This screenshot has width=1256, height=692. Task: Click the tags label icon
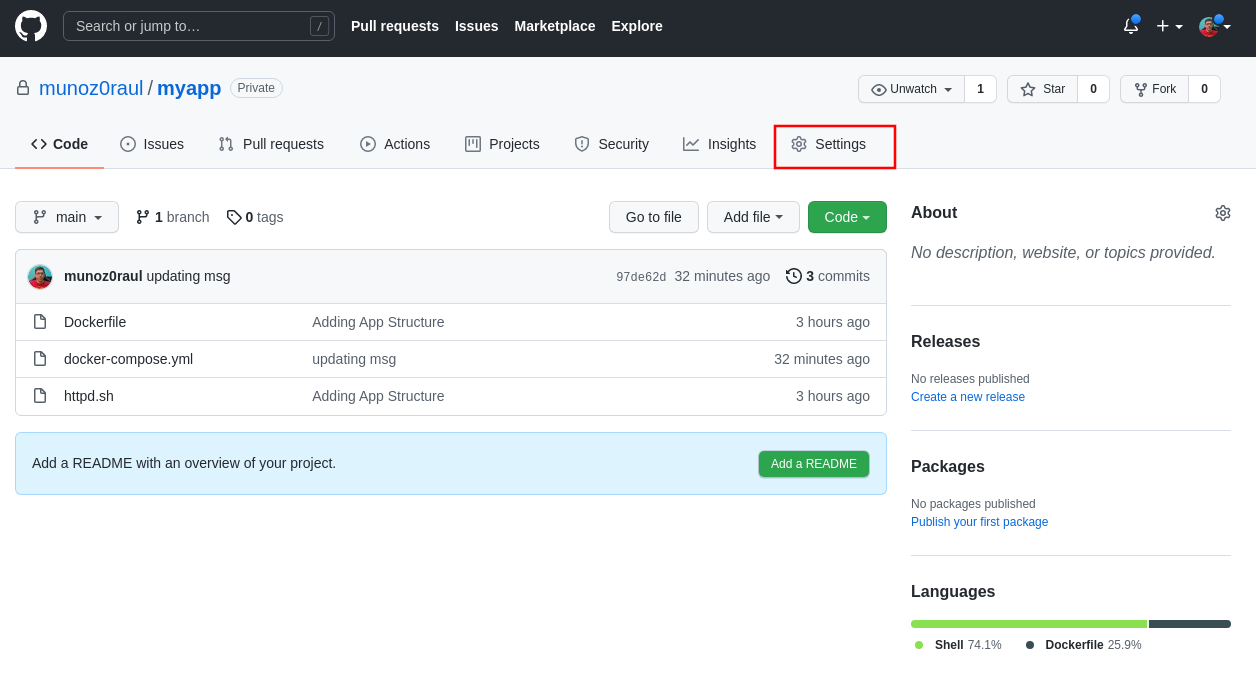tap(234, 217)
